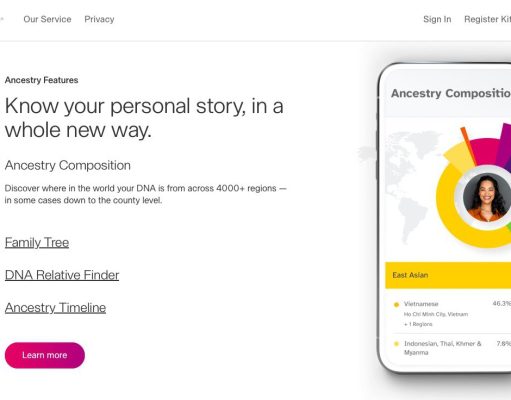Expand the DNA Relative Finder section

(x=62, y=275)
